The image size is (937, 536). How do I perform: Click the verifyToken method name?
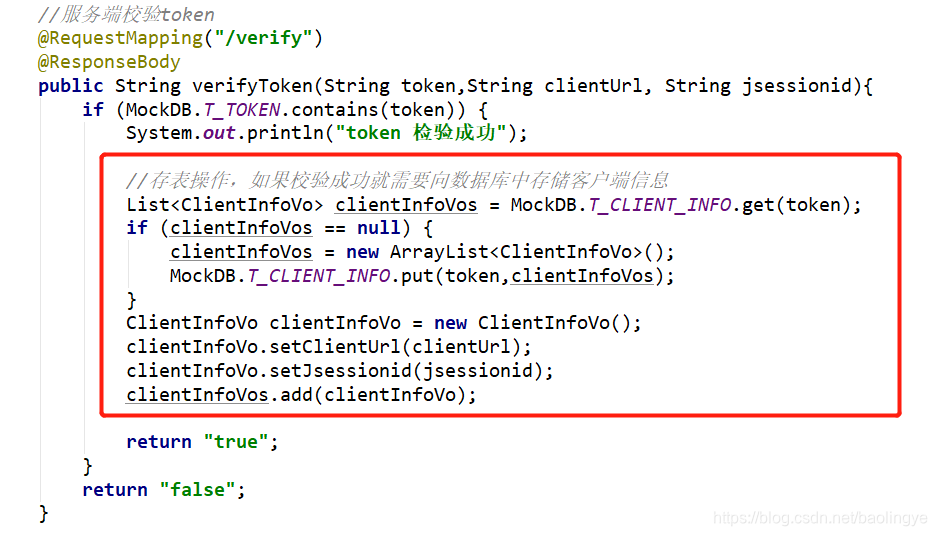point(252,86)
